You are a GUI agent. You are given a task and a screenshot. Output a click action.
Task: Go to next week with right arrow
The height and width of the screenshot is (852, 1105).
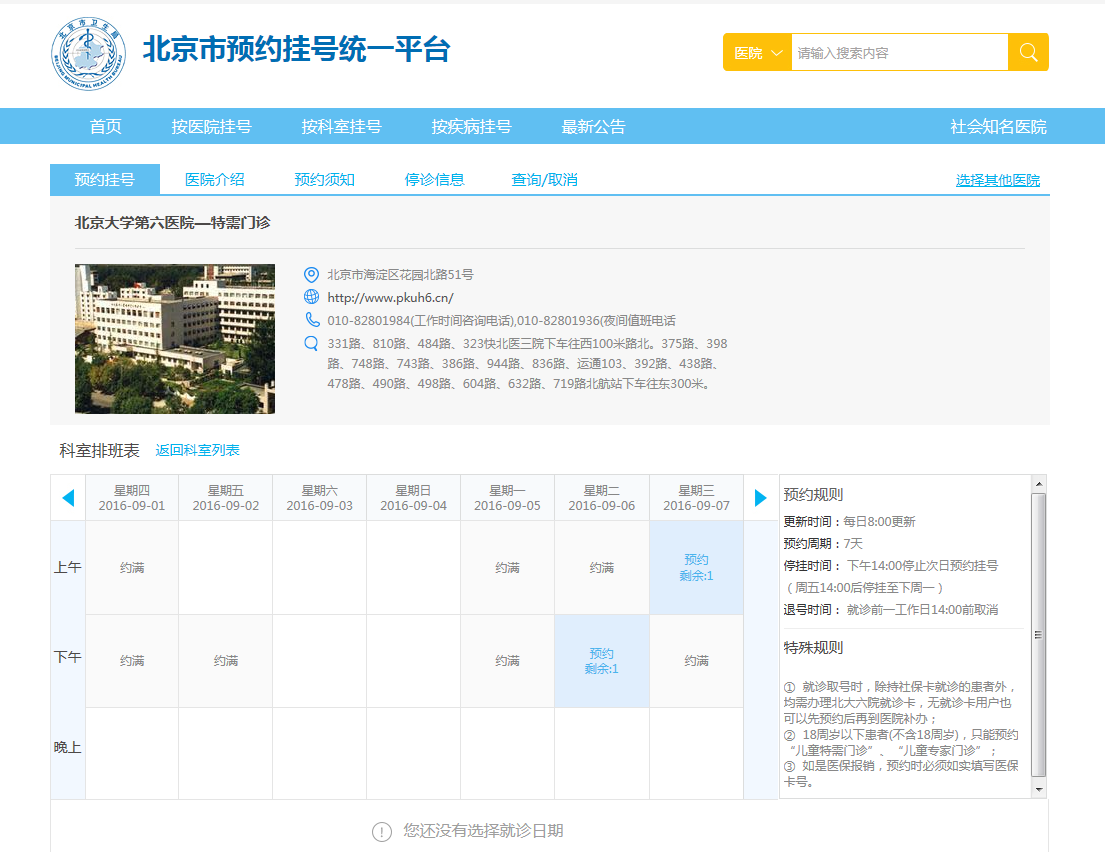760,498
